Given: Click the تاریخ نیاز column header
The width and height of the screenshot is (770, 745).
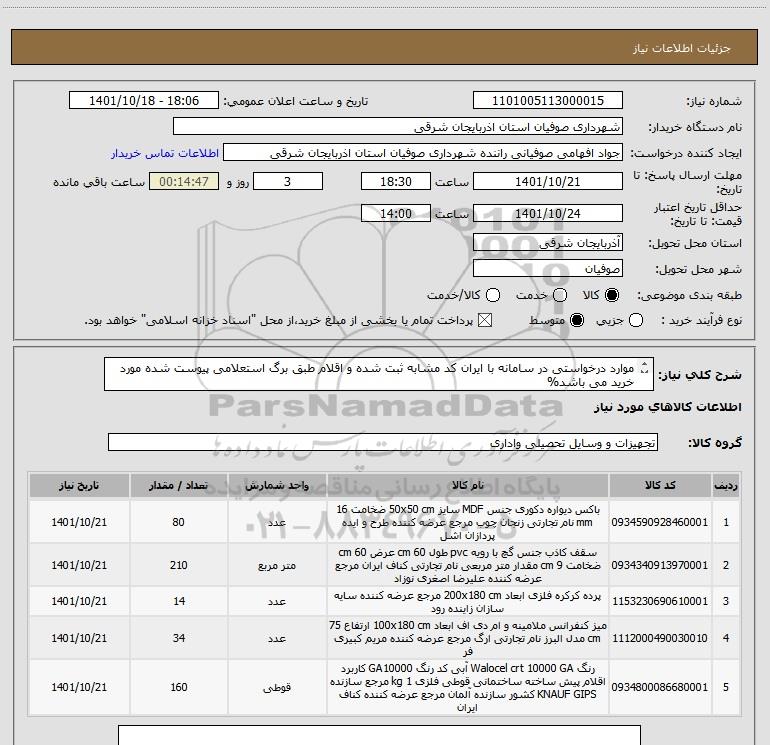Looking at the screenshot, I should [79, 486].
